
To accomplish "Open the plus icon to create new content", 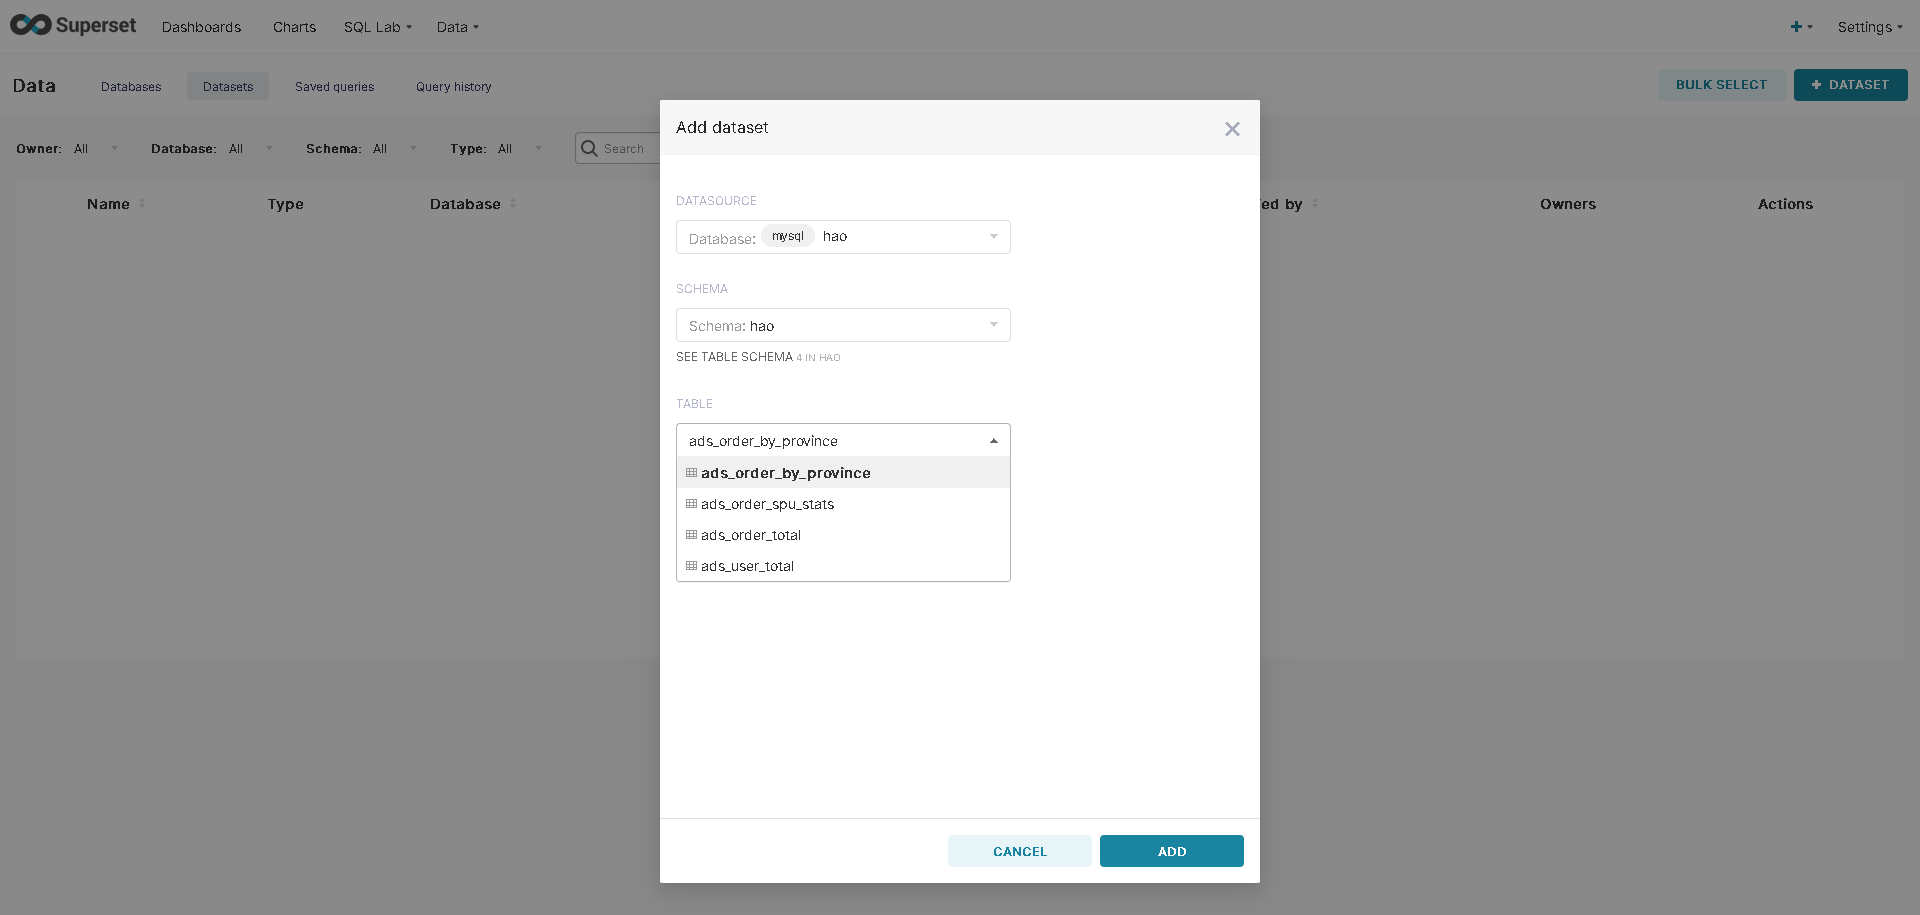I will 1799,27.
